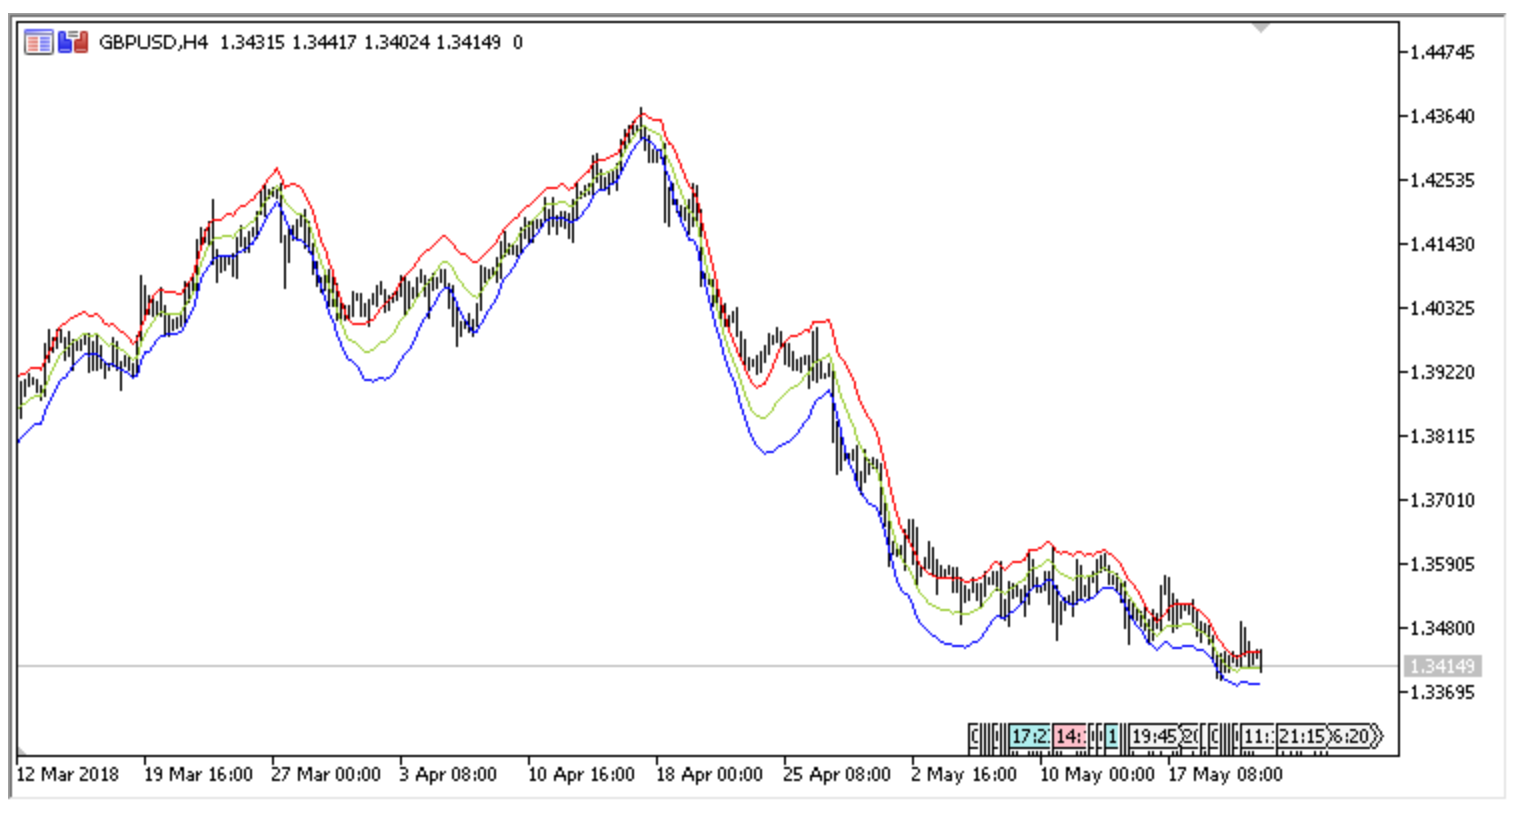
Task: Click the 2 May 16:00 time label
Action: 964,774
